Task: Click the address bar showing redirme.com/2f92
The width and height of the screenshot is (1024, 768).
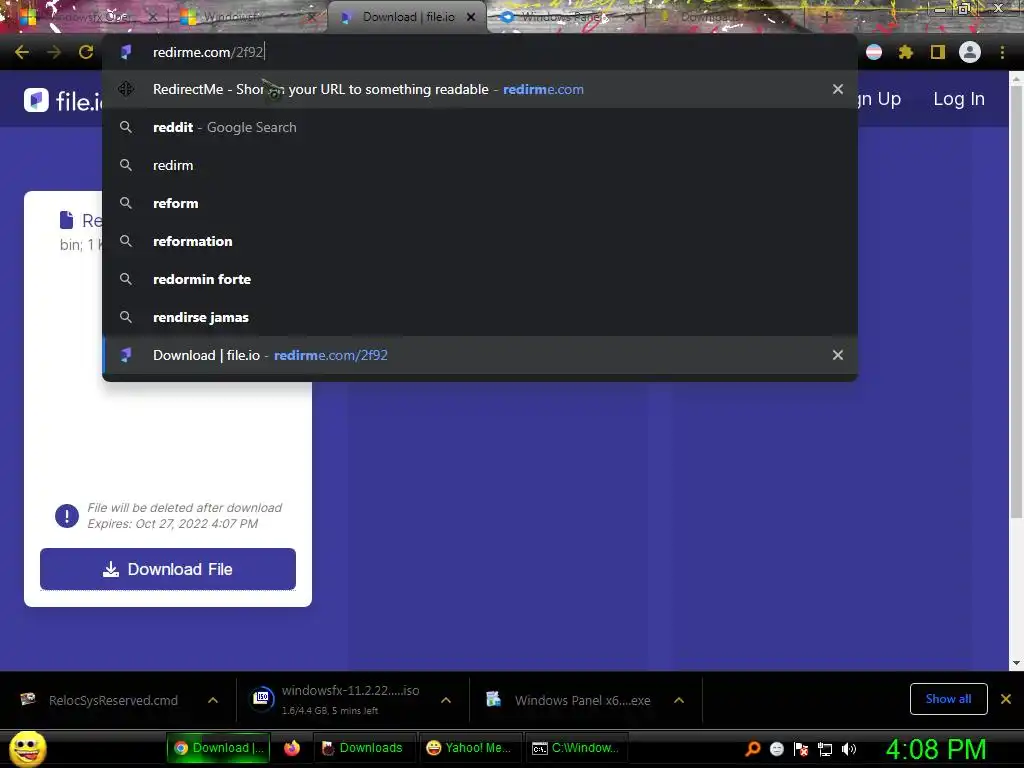Action: (x=479, y=52)
